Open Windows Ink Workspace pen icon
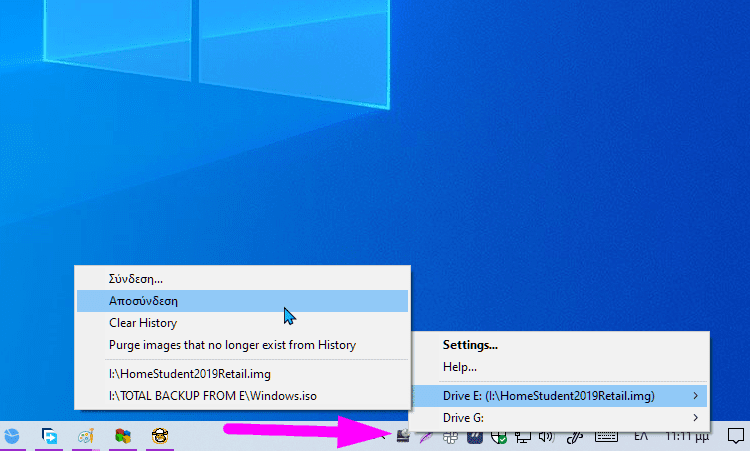Screen dimensions: 750x451 tap(574, 436)
